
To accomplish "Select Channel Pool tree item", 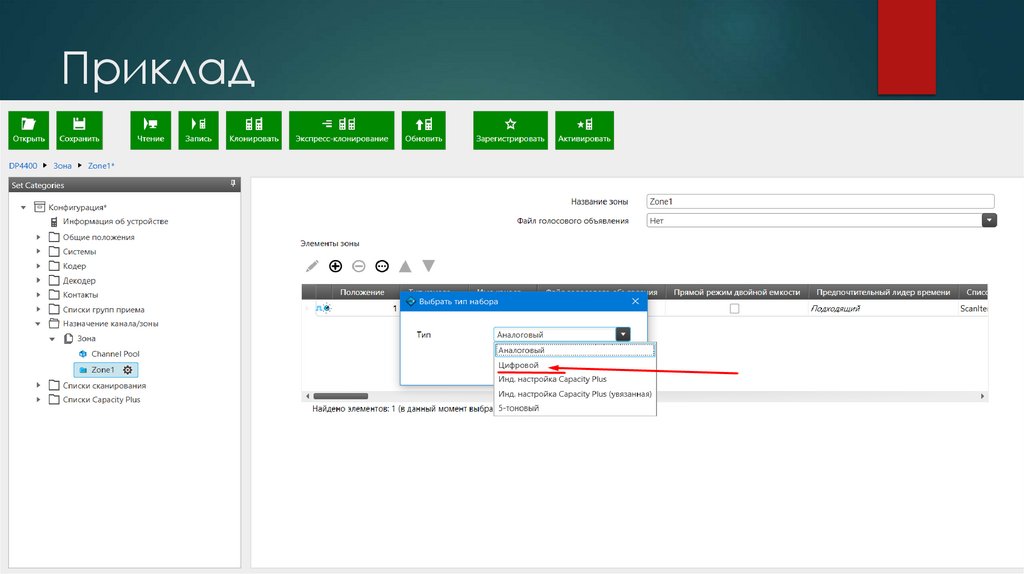I will pos(115,354).
